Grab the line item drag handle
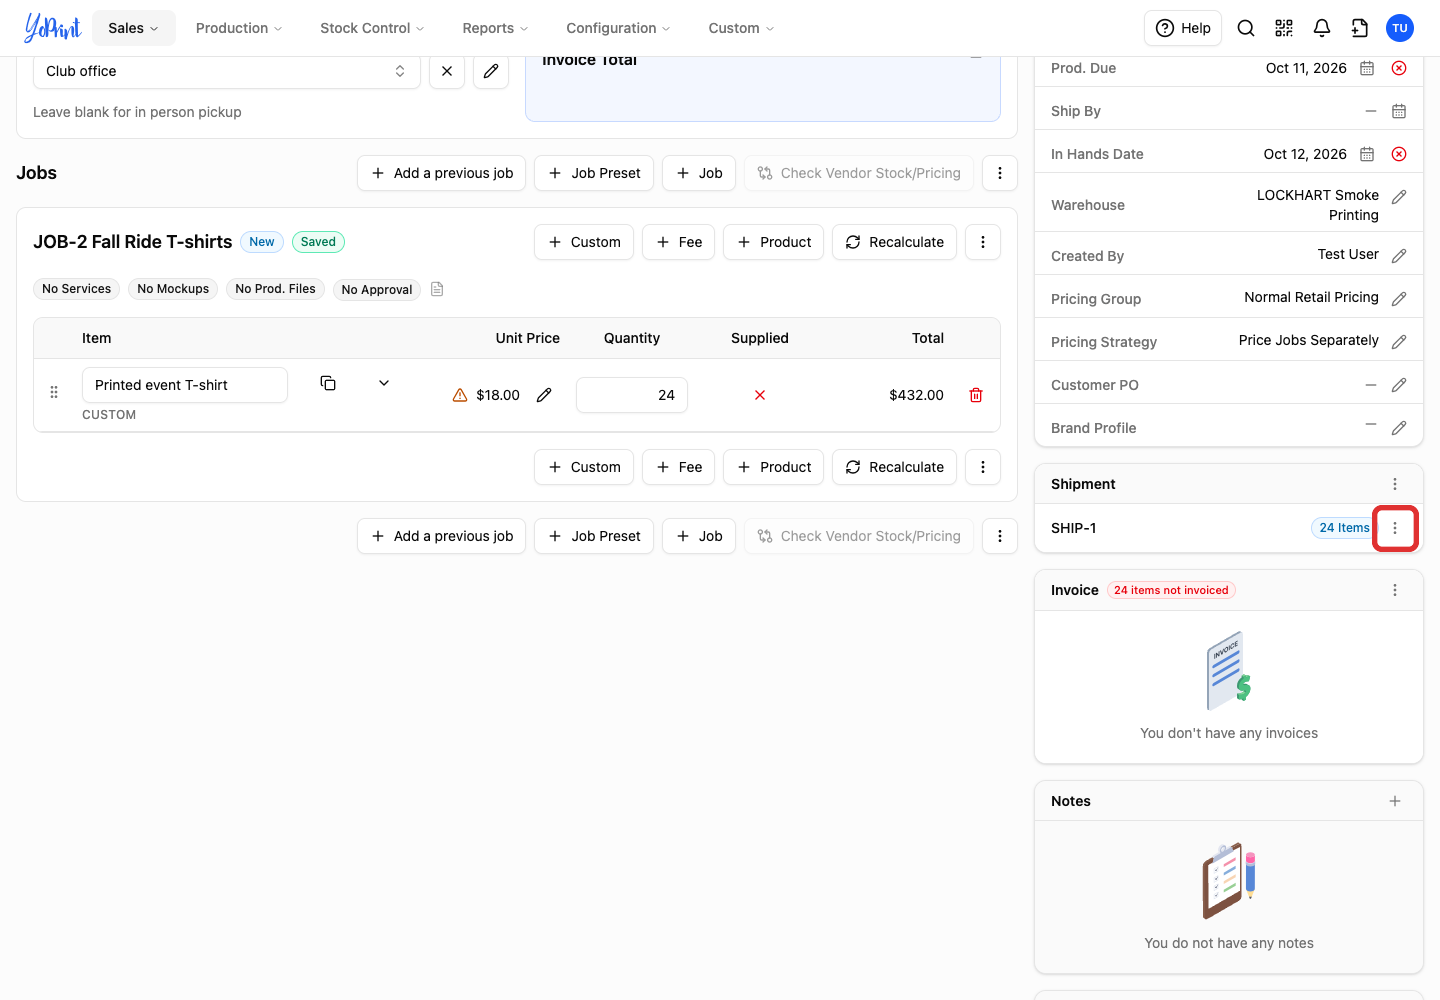1440x1000 pixels. coord(54,392)
